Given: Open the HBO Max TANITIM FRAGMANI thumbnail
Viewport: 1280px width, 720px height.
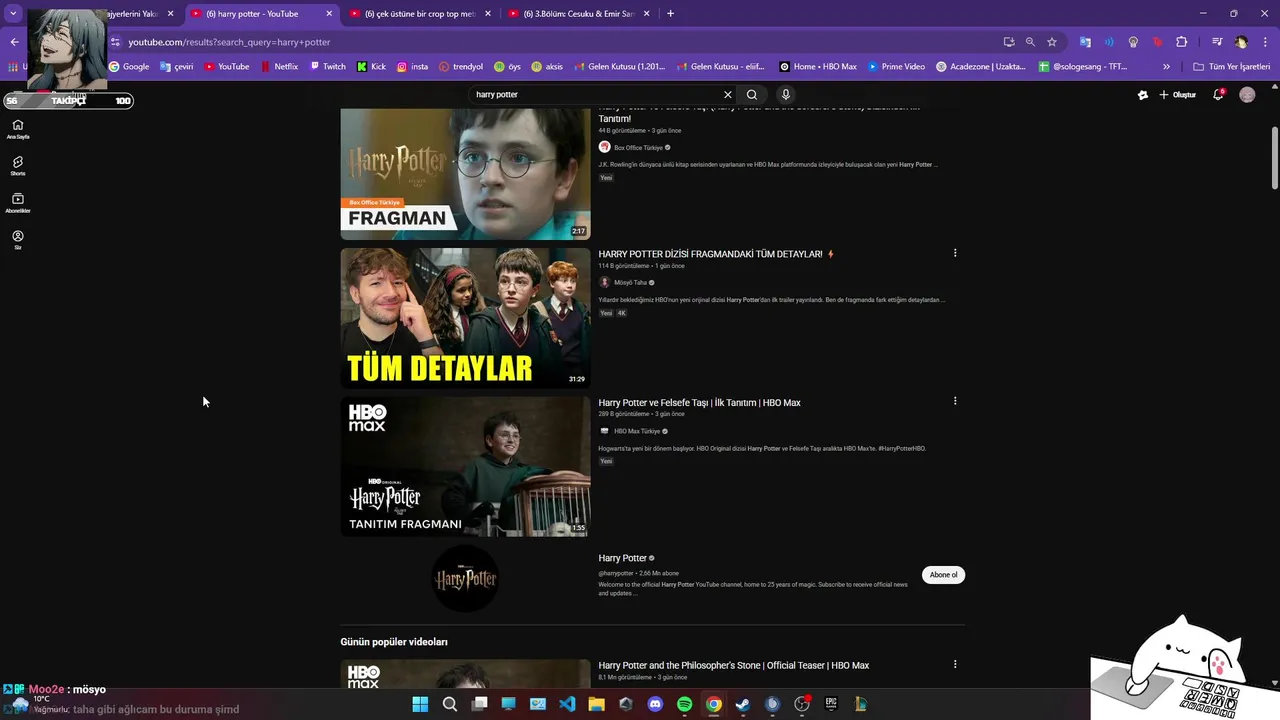Looking at the screenshot, I should [x=465, y=466].
